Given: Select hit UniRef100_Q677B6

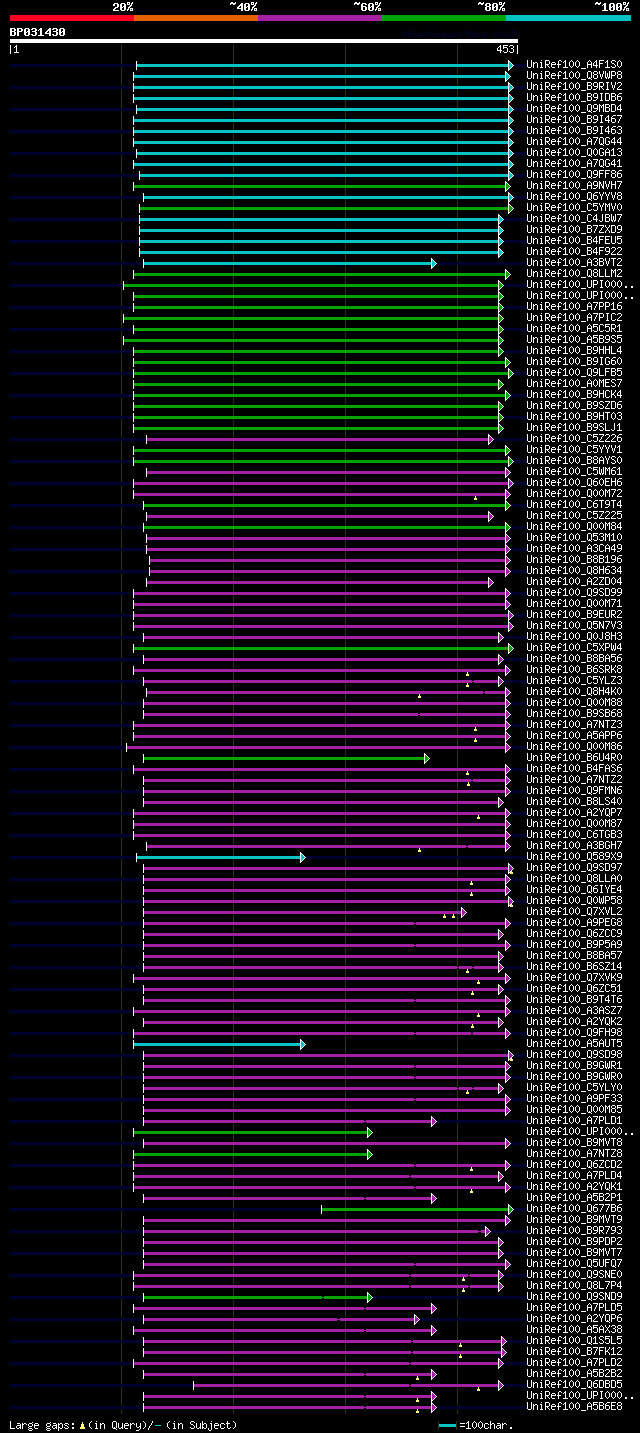Looking at the screenshot, I should (574, 1208).
